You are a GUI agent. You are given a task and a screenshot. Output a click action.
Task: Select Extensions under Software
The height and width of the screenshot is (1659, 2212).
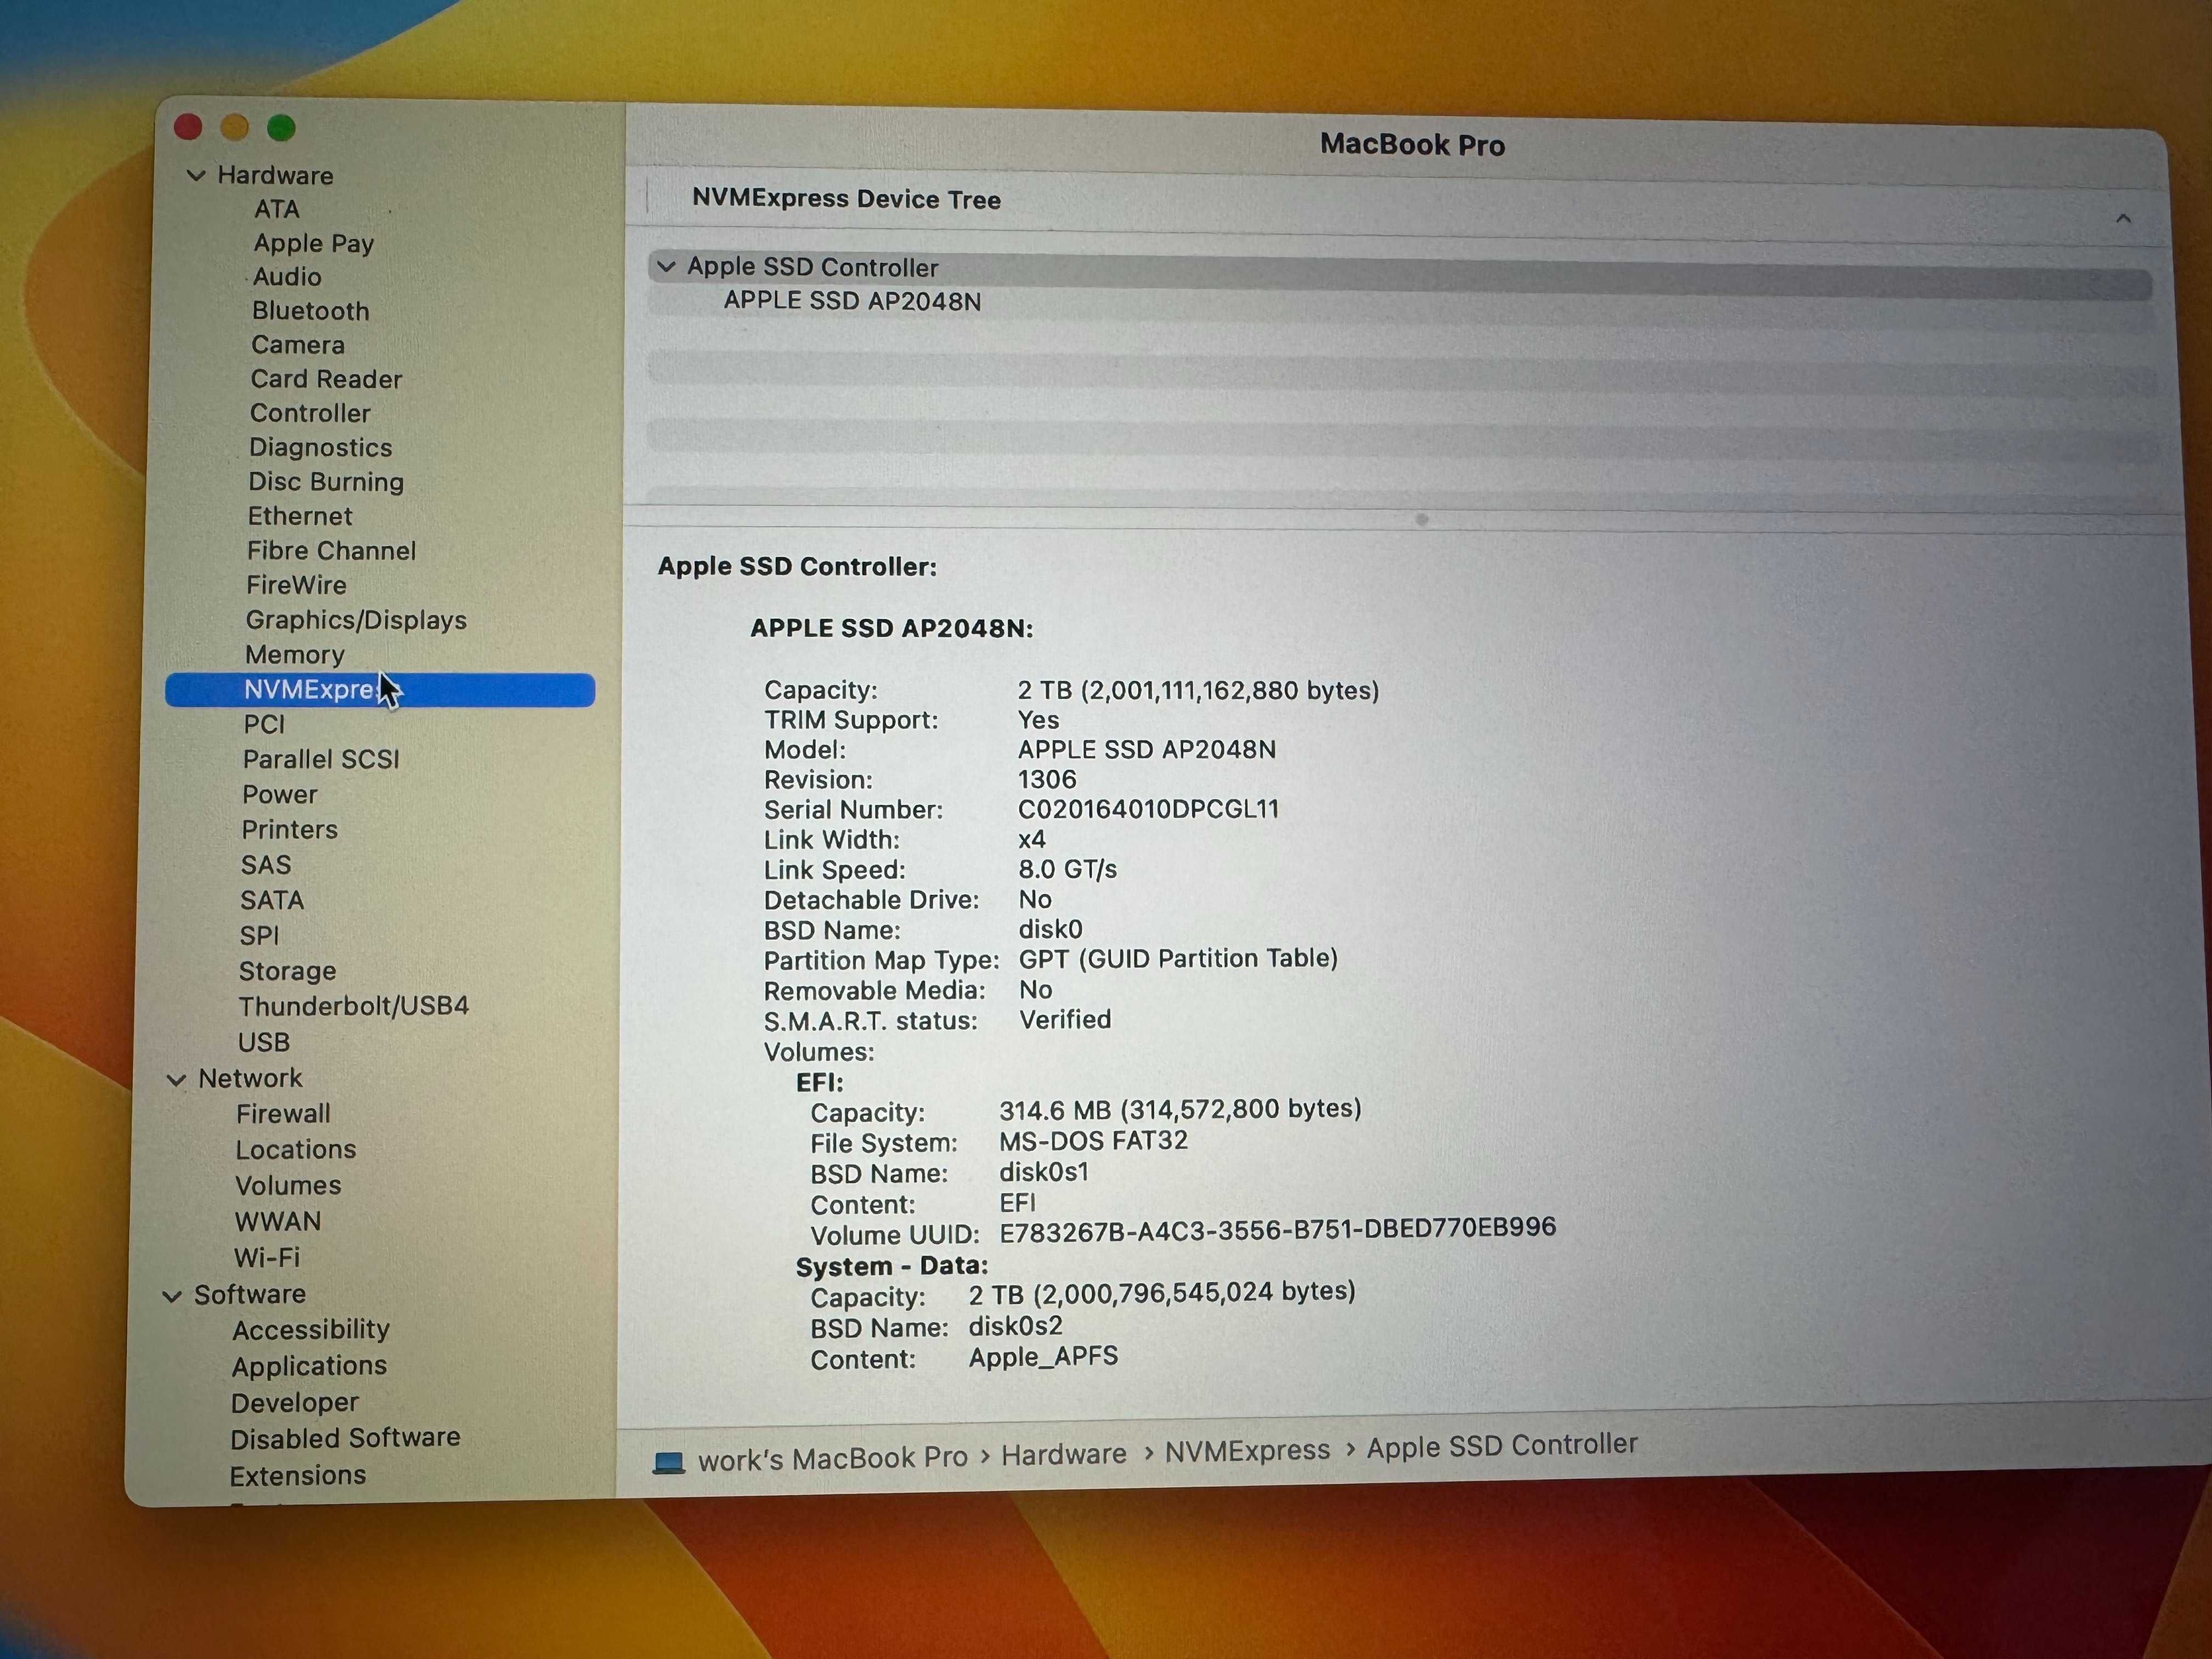(x=298, y=1476)
